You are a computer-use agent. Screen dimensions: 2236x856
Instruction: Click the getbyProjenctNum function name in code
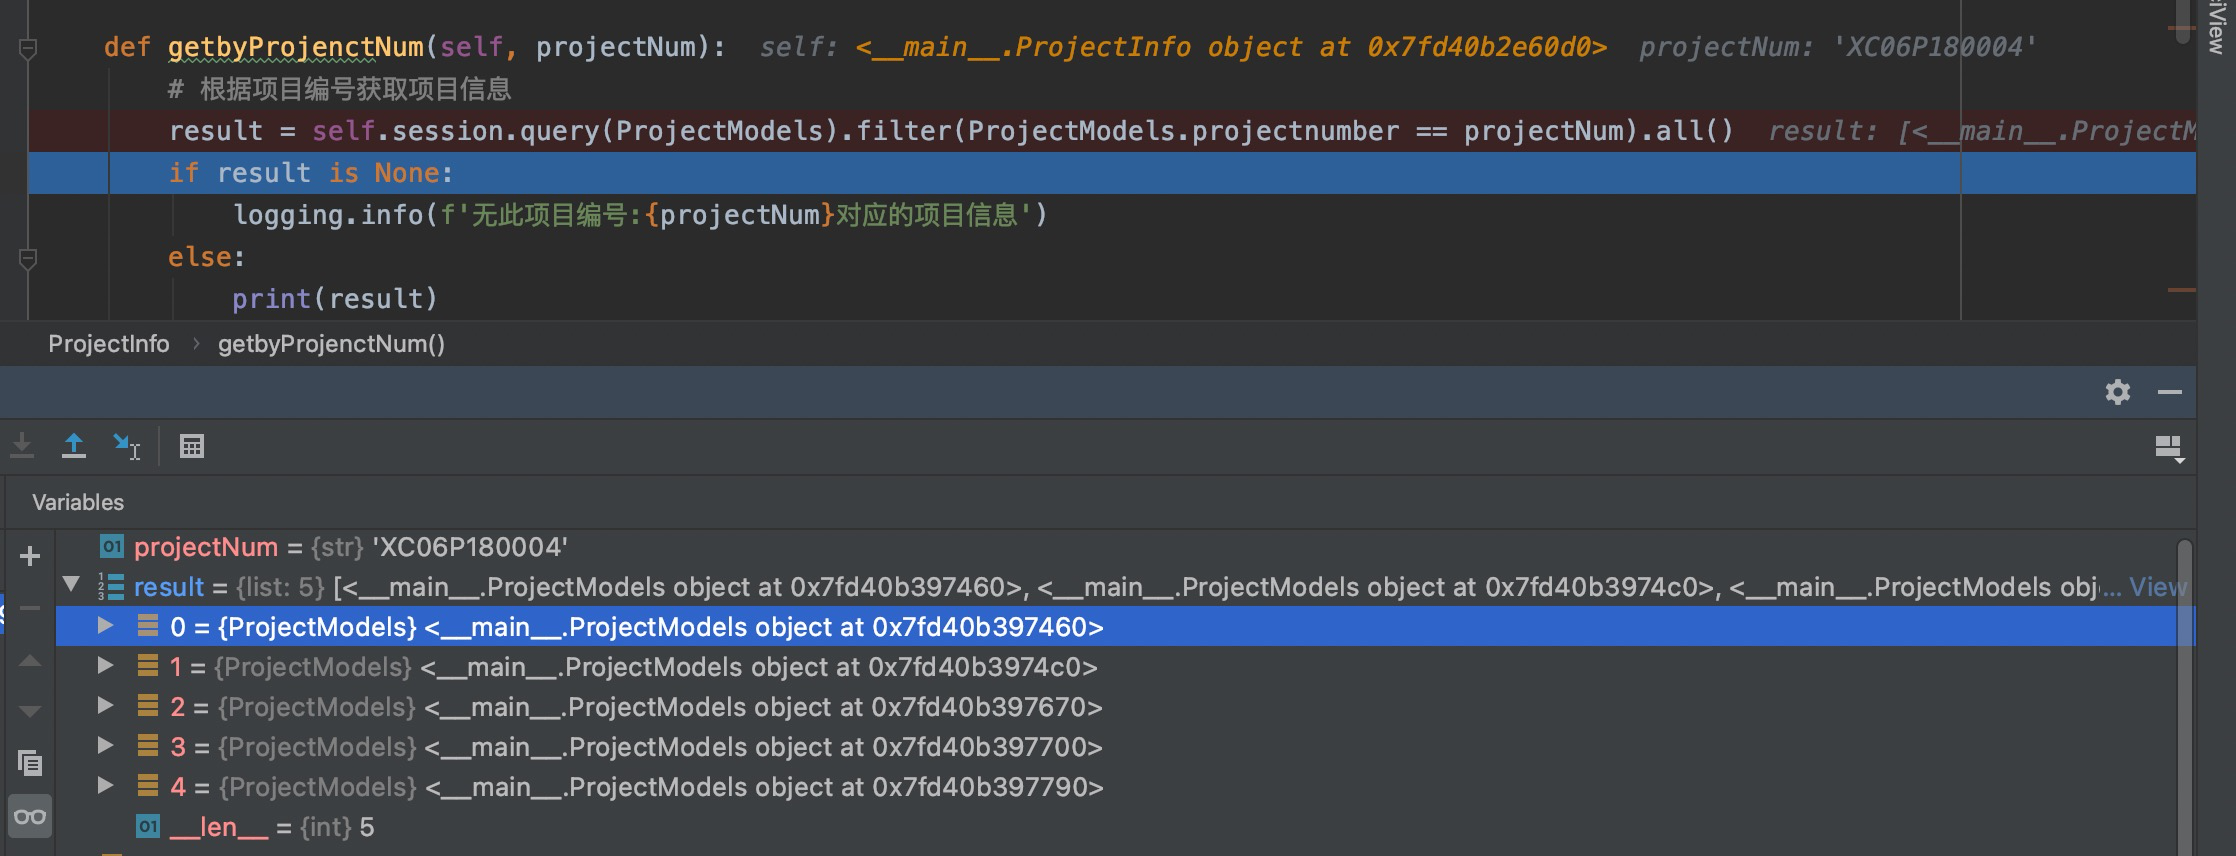tap(296, 47)
